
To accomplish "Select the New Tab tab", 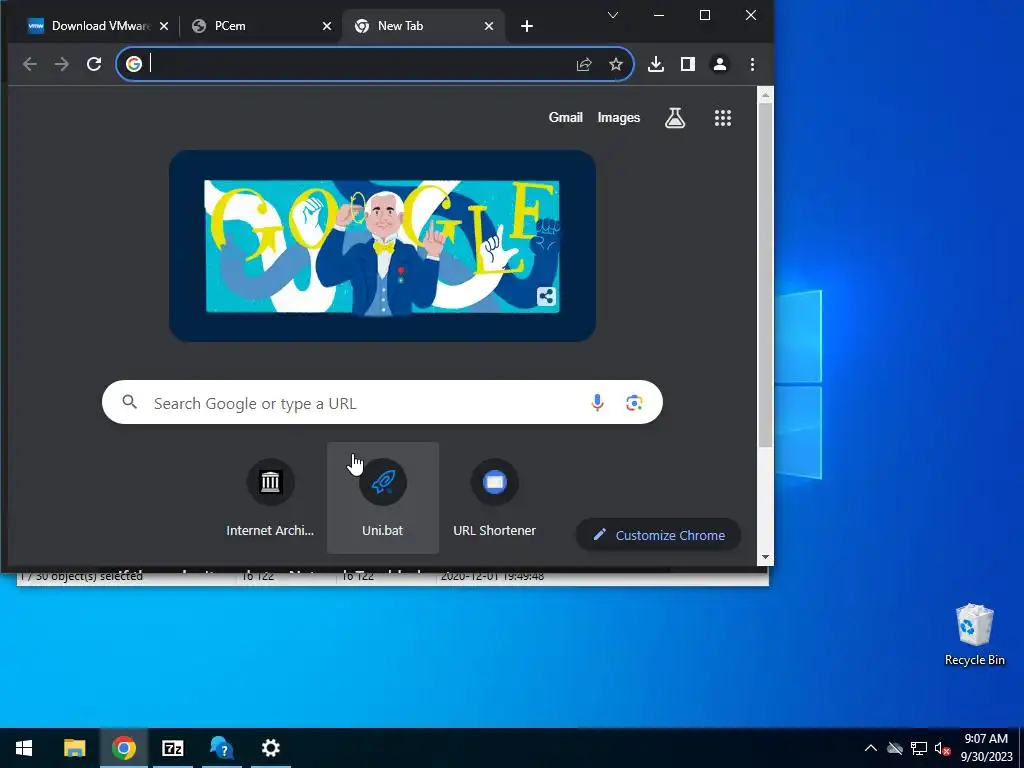I will click(418, 26).
